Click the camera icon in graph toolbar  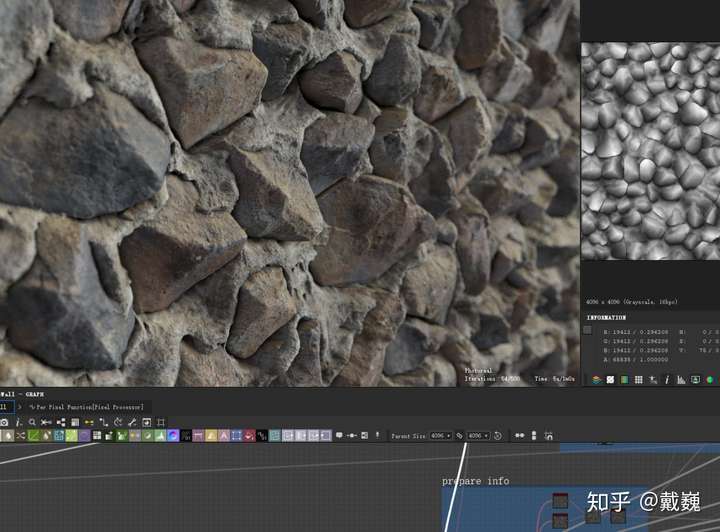tap(5, 422)
